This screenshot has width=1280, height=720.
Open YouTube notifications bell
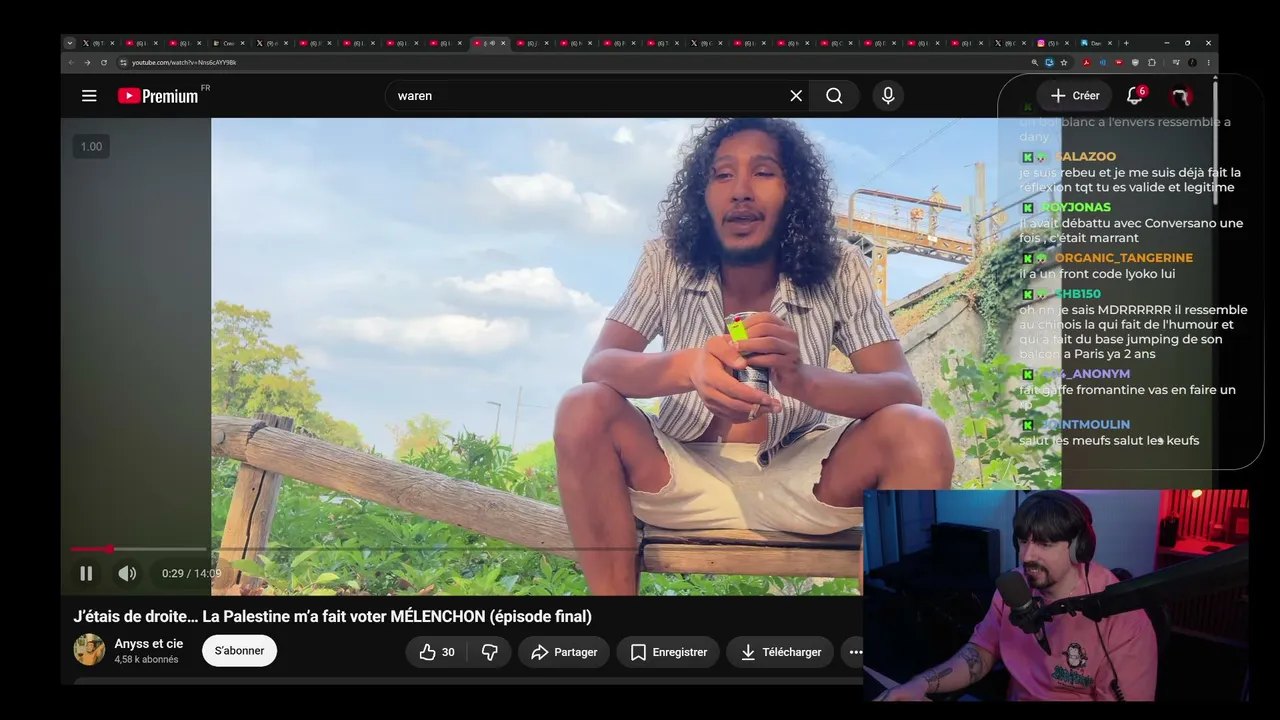(x=1135, y=96)
